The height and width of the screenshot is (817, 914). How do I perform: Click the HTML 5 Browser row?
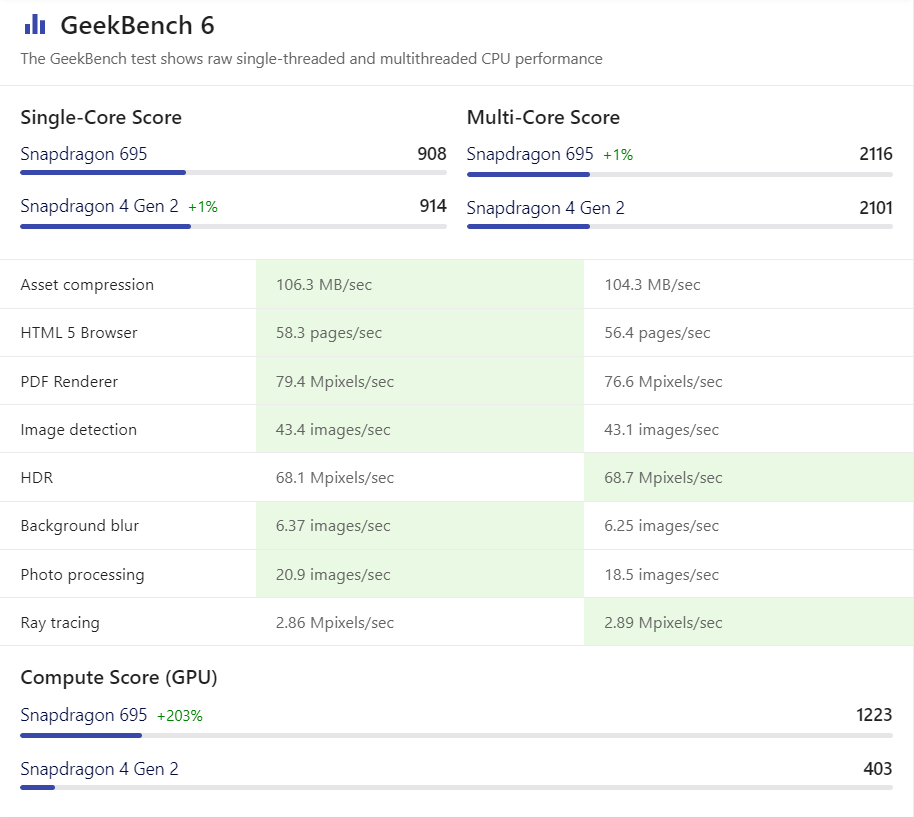[x=80, y=332]
